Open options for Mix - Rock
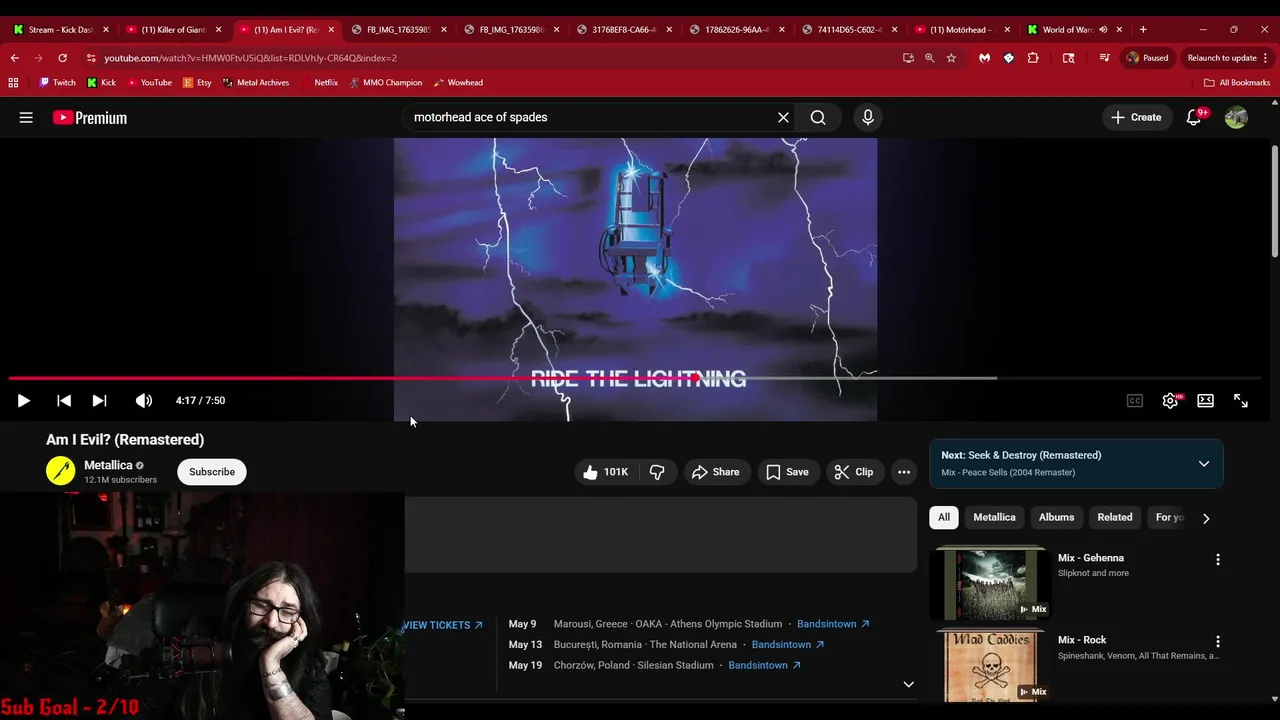1280x720 pixels. point(1217,642)
